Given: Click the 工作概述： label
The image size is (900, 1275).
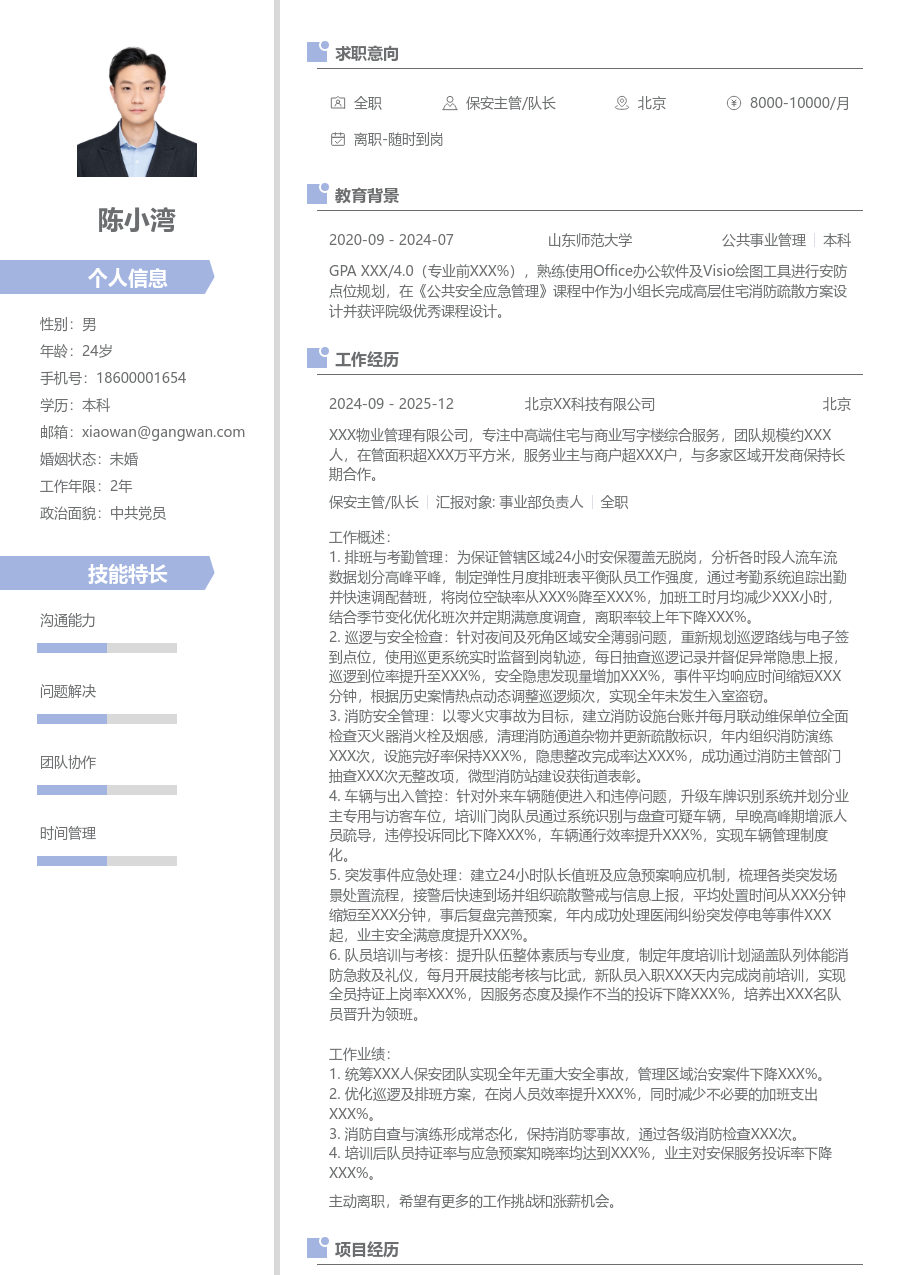Looking at the screenshot, I should click(361, 537).
